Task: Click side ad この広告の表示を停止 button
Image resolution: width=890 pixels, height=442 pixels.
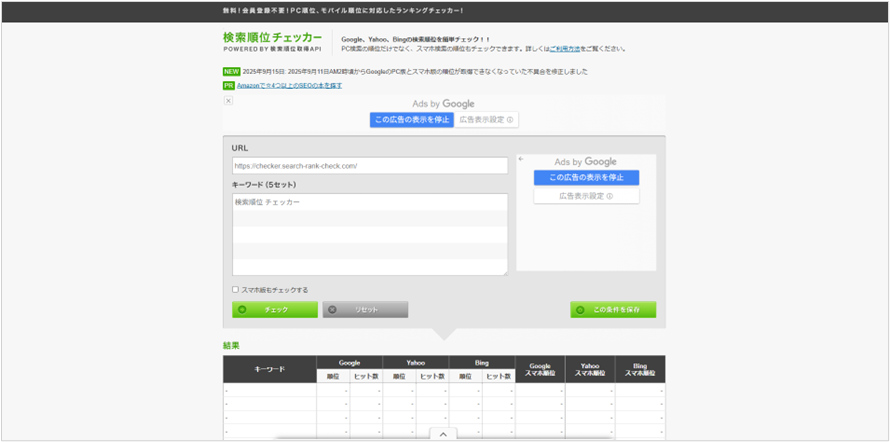Action: point(586,178)
